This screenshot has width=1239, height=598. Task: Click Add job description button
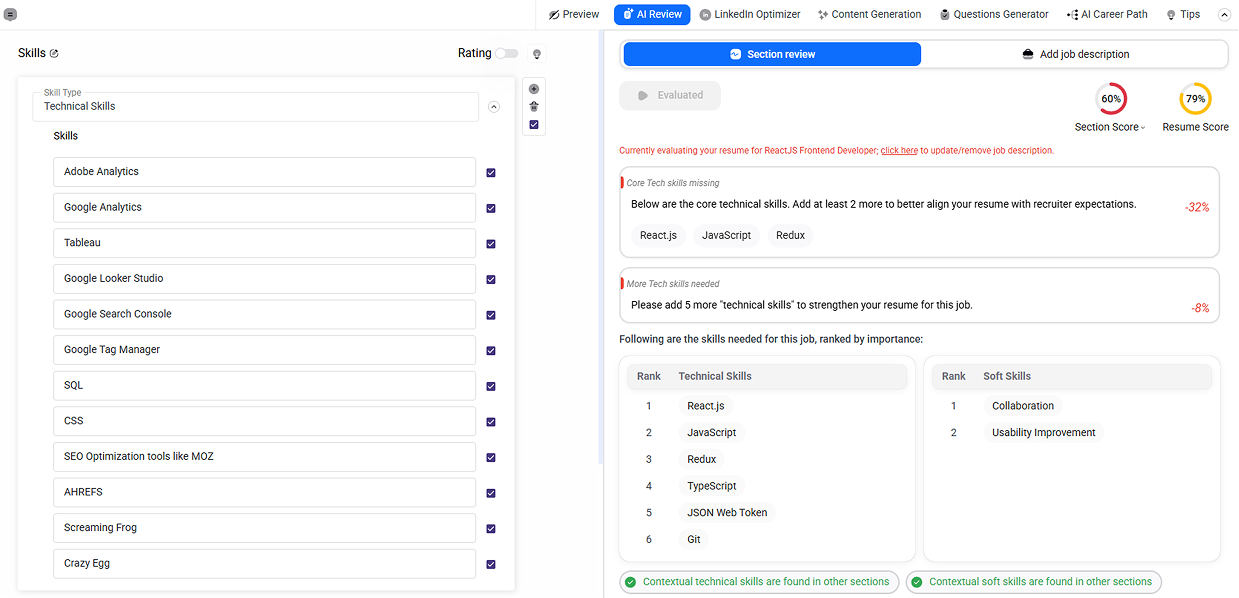(1076, 54)
